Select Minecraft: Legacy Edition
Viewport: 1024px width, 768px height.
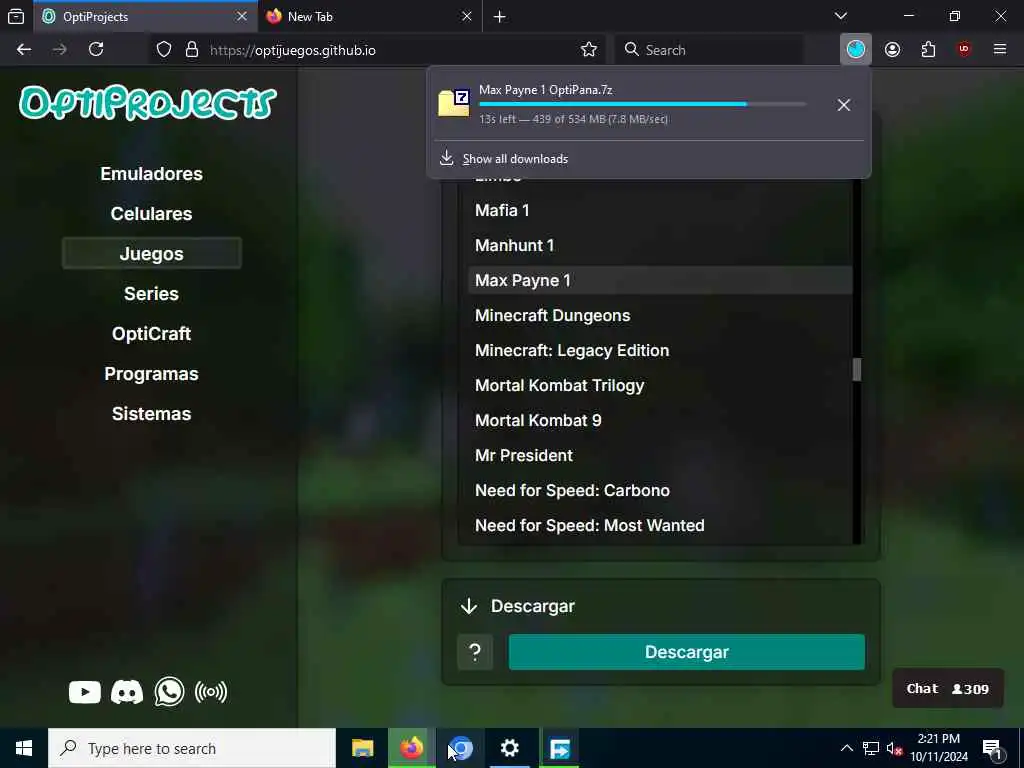pos(660,351)
